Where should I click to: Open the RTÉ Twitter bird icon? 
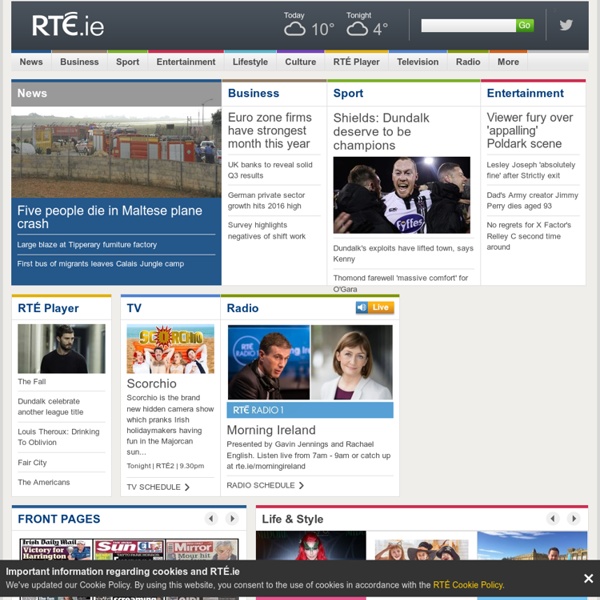566,25
